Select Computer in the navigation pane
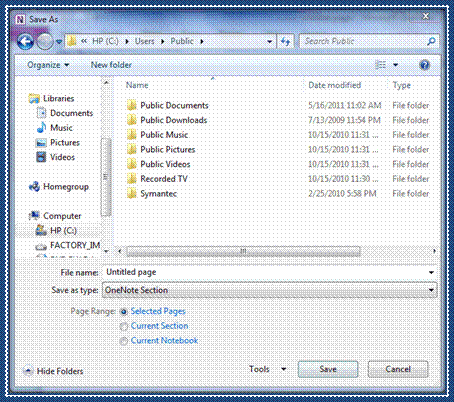Screen dimensions: 454x402 tap(55, 216)
